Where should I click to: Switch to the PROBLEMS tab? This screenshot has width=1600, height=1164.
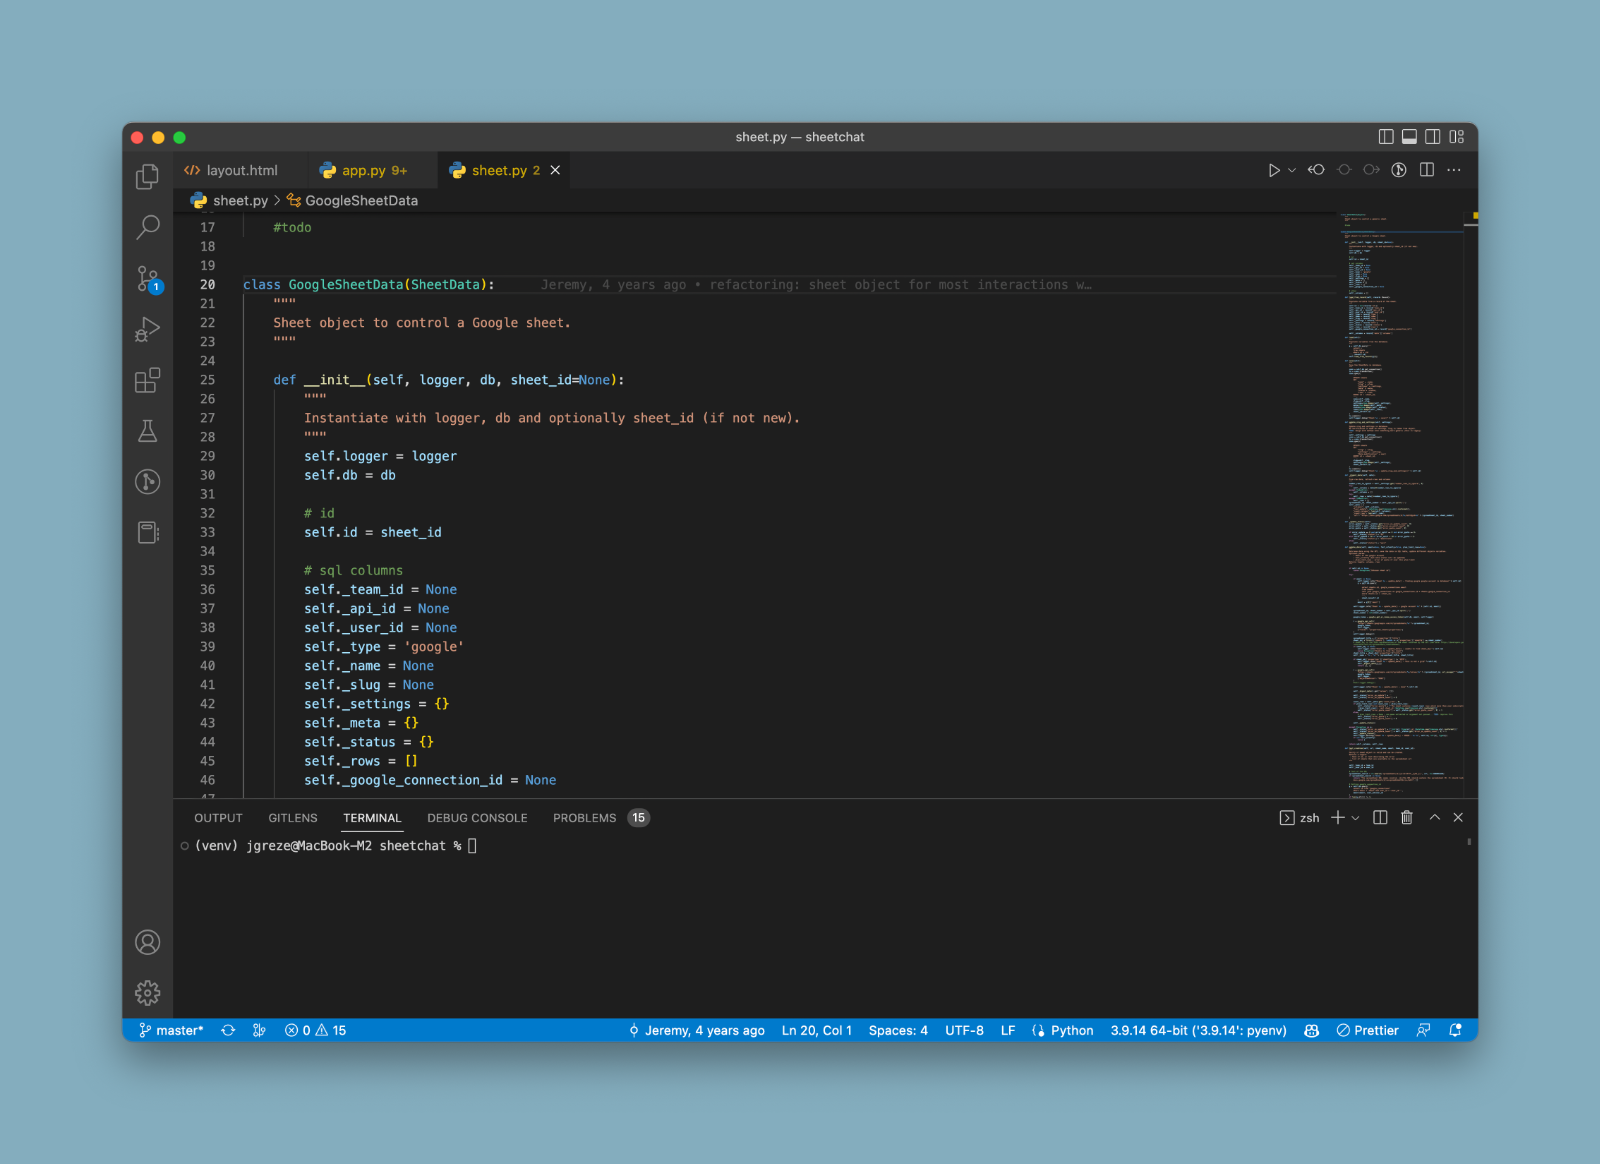[x=584, y=818]
